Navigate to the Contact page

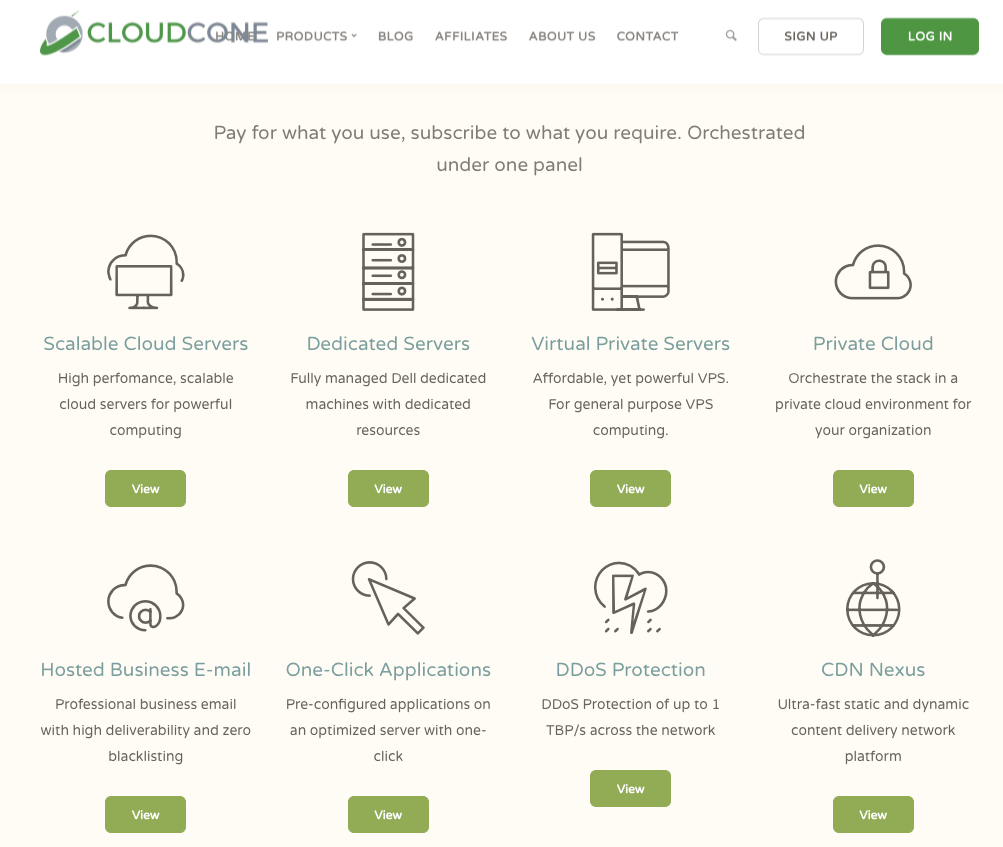pyautogui.click(x=647, y=36)
